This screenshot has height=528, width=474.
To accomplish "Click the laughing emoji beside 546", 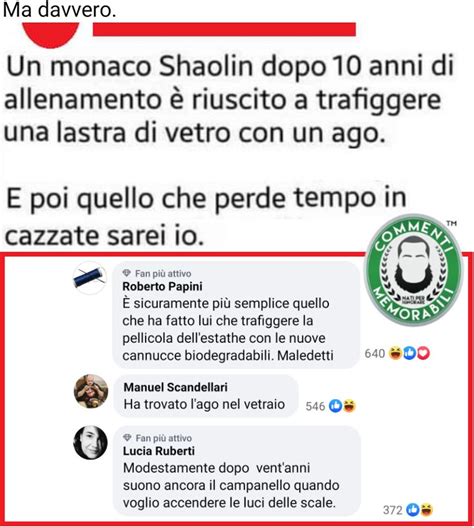I will coord(349,406).
